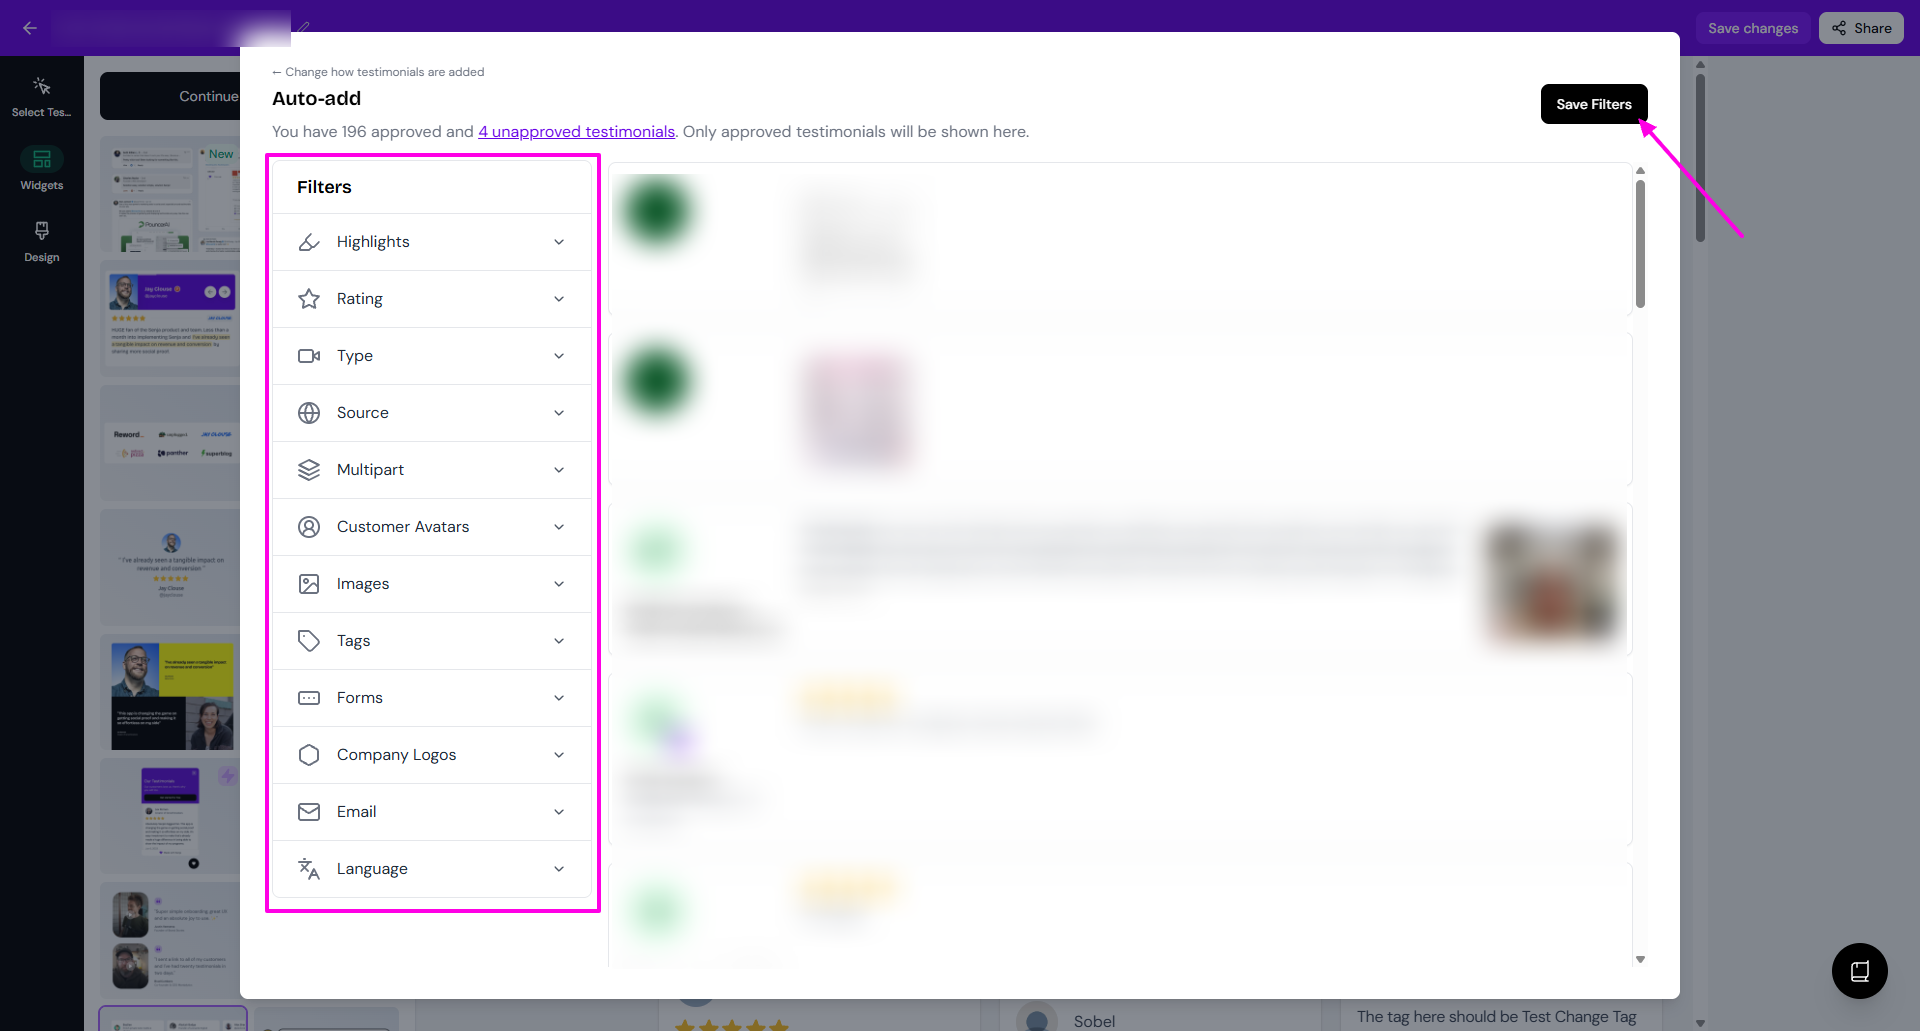1920x1031 pixels.
Task: Click the Share button
Action: pyautogui.click(x=1861, y=28)
